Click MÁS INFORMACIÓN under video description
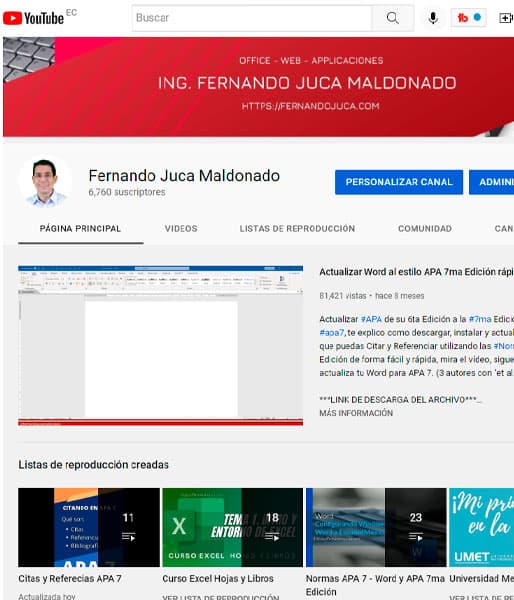Screen dimensions: 514x600 tap(356, 413)
